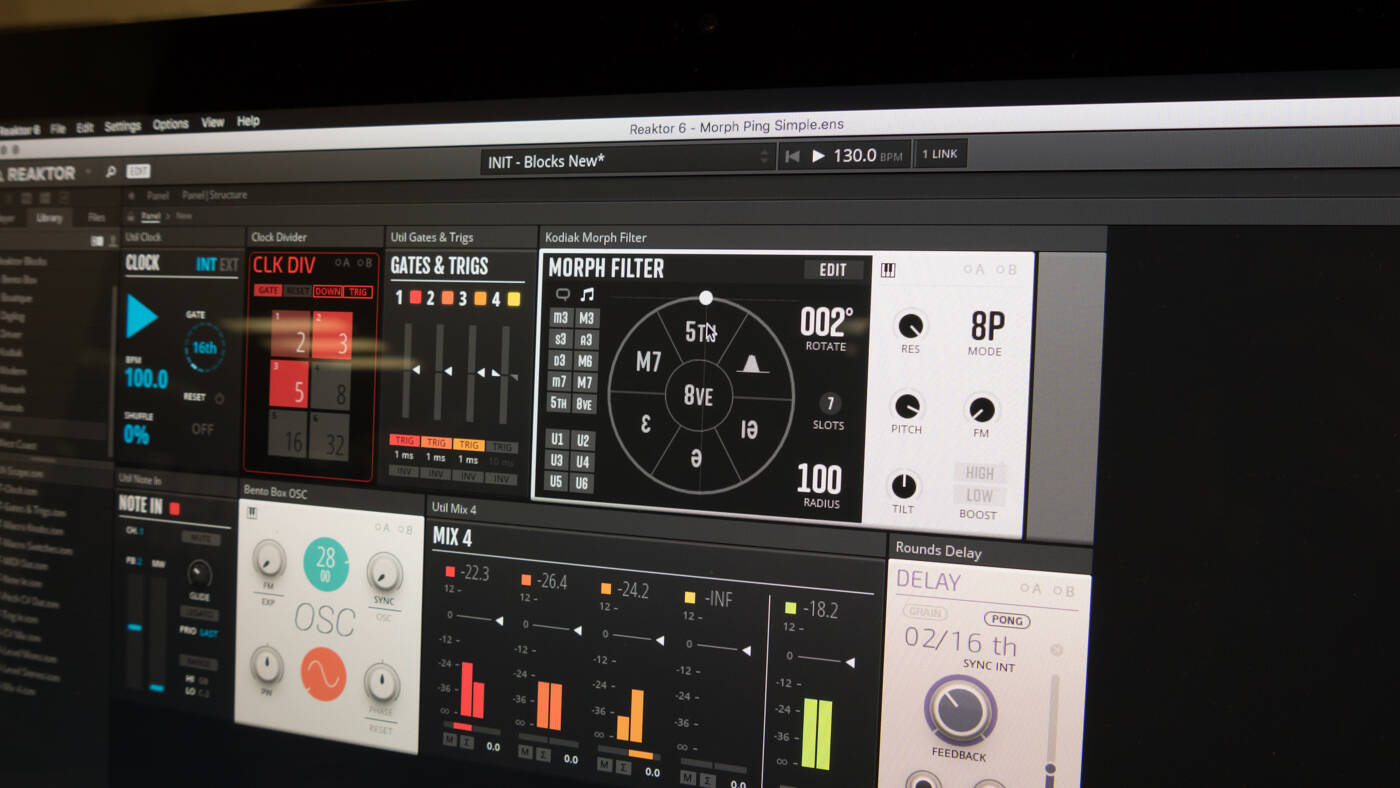The width and height of the screenshot is (1400, 788).
Task: Click the PHASE knob in Bento Box OSC
Action: click(x=381, y=682)
